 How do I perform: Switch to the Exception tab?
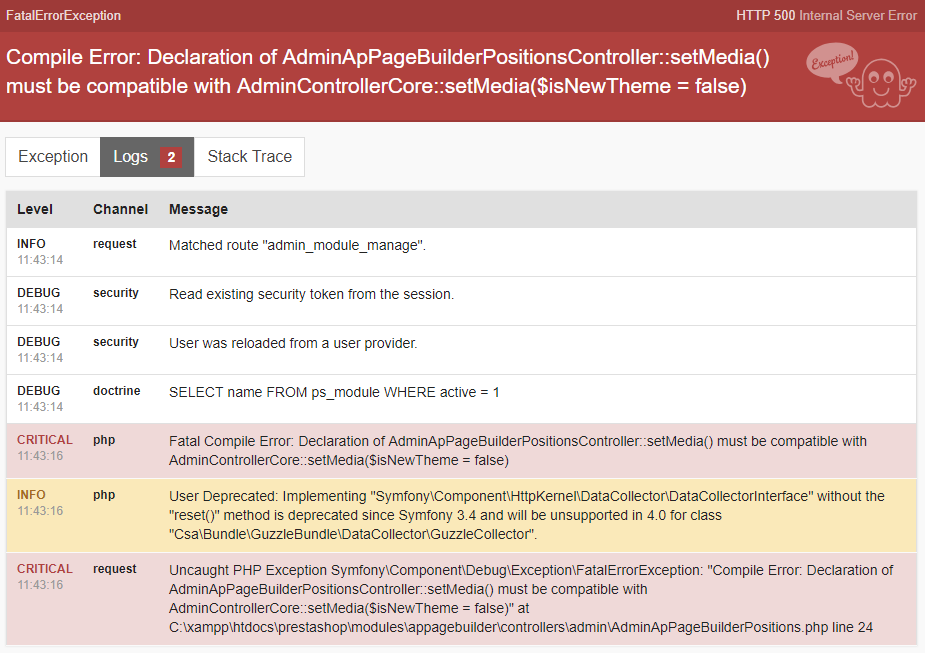(x=52, y=156)
